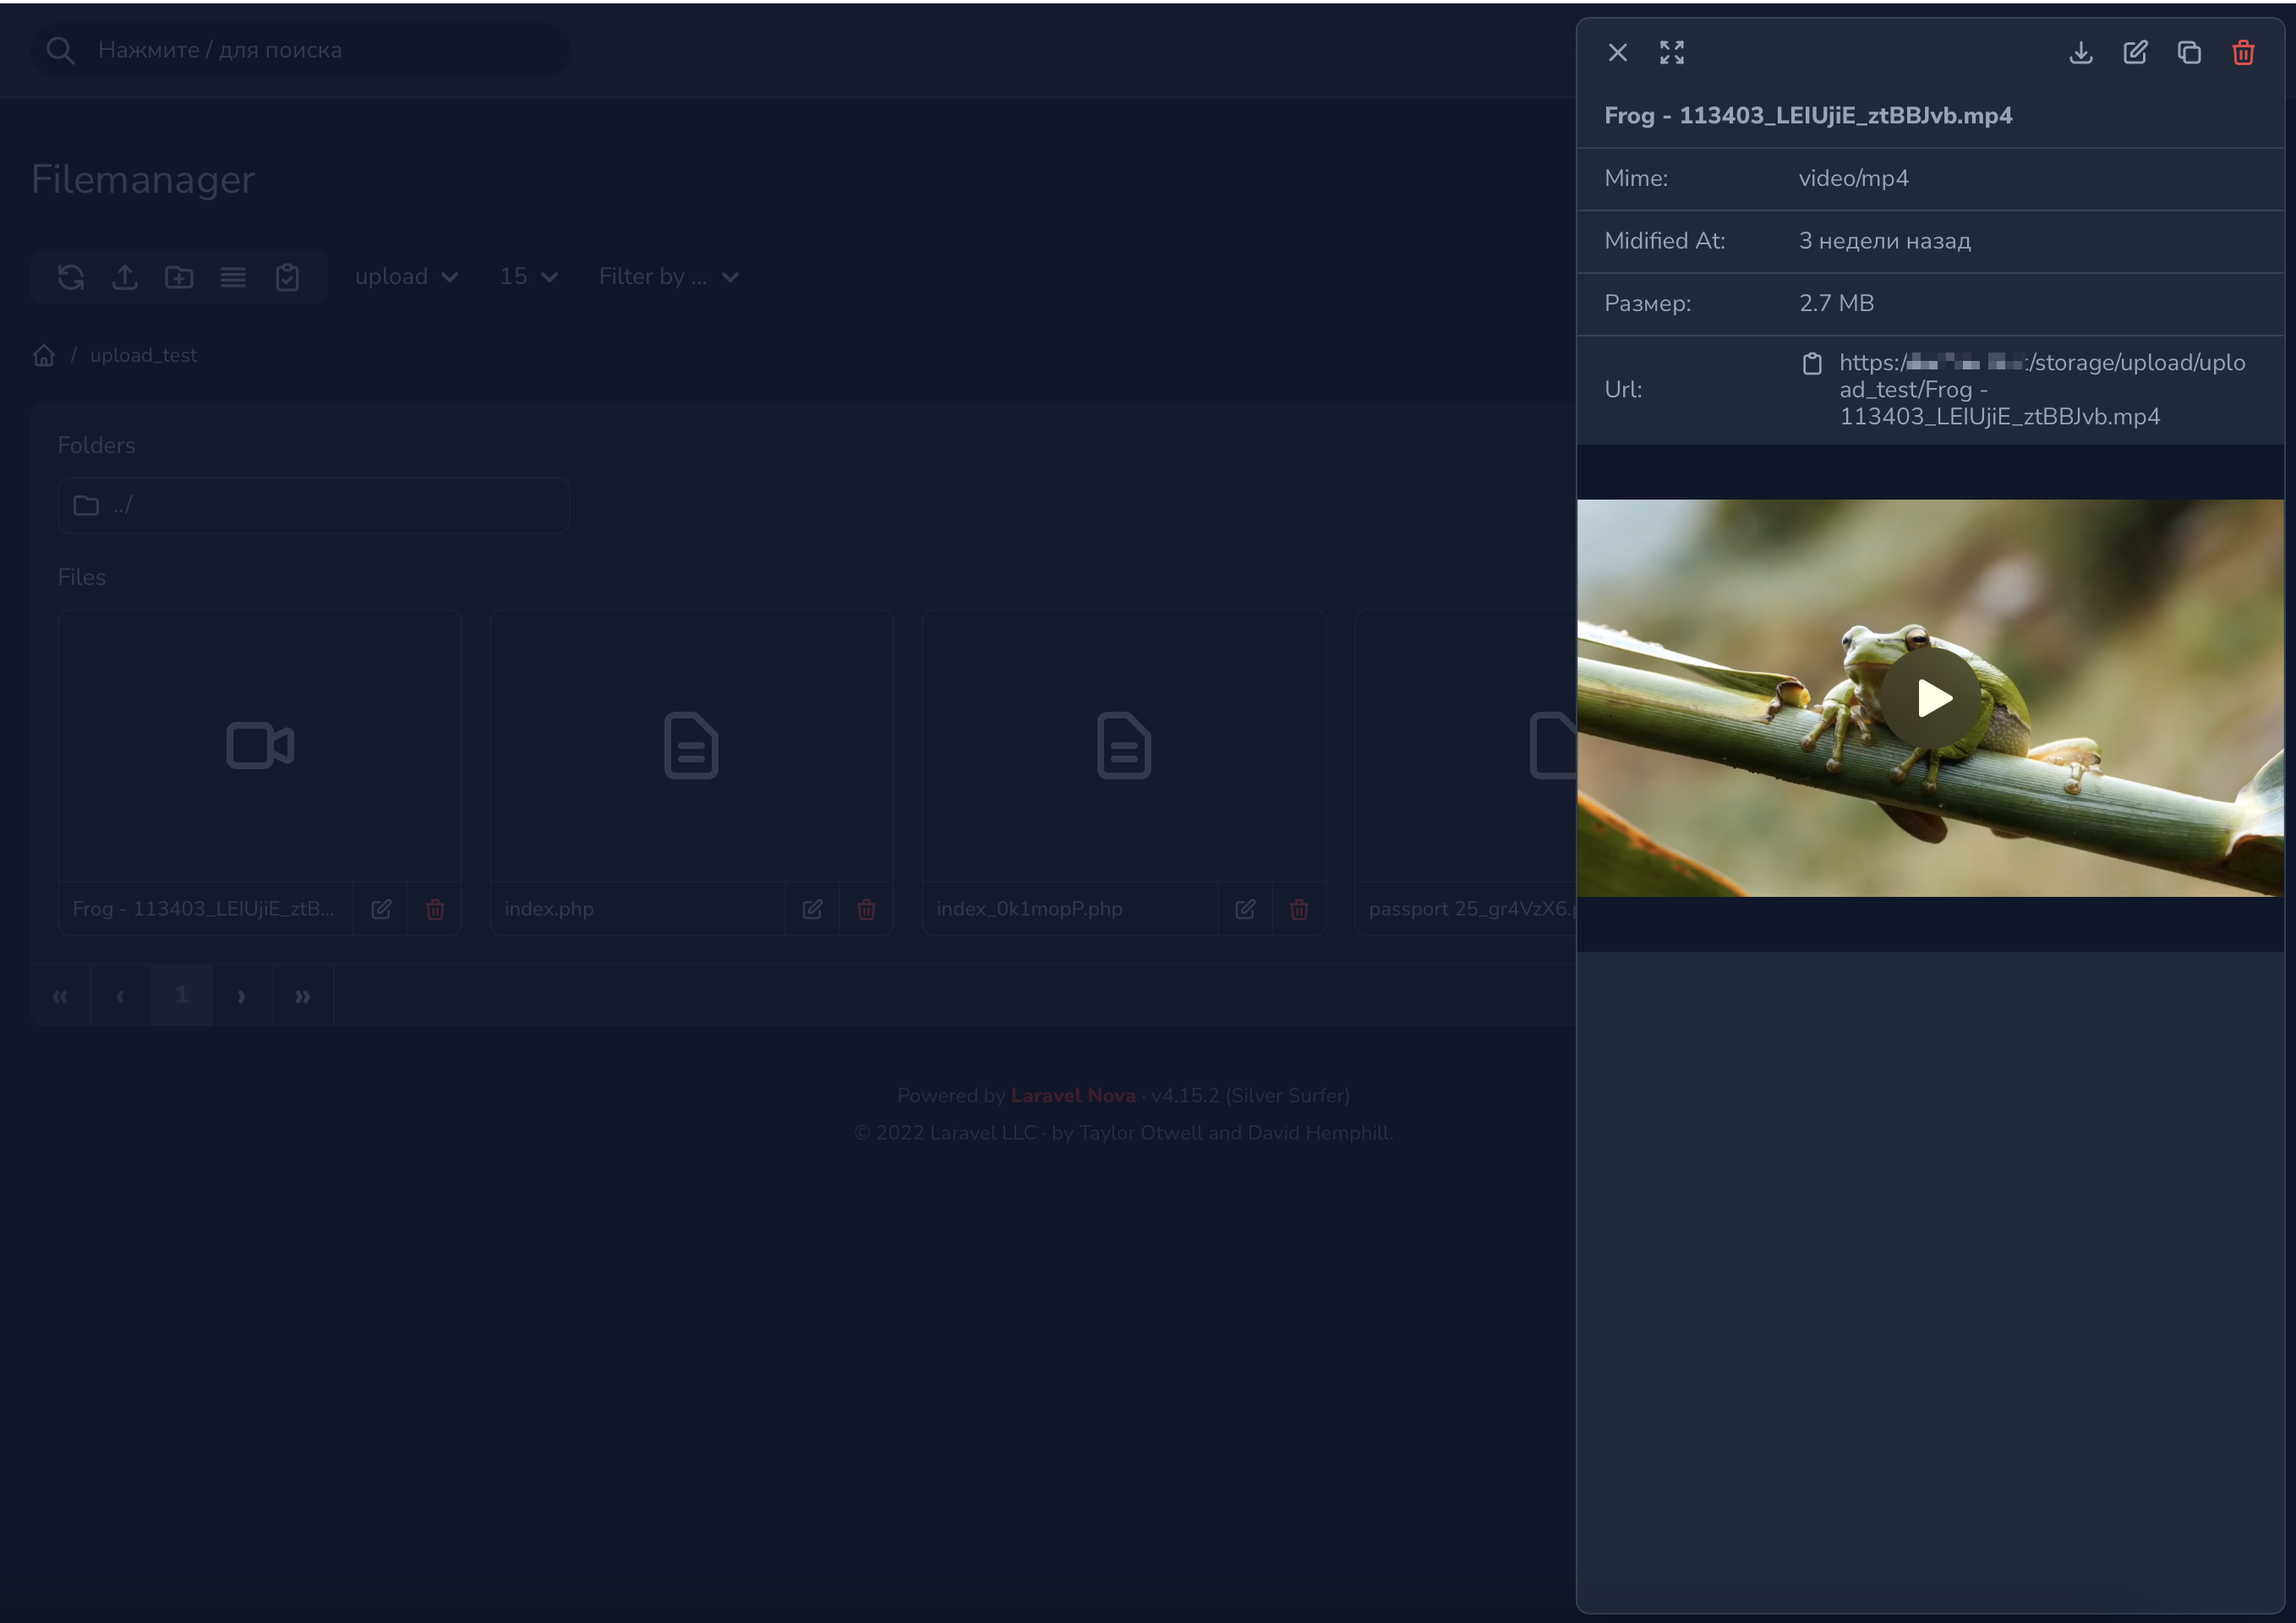
Task: Go to home folder breadcrumb icon
Action: coord(44,356)
